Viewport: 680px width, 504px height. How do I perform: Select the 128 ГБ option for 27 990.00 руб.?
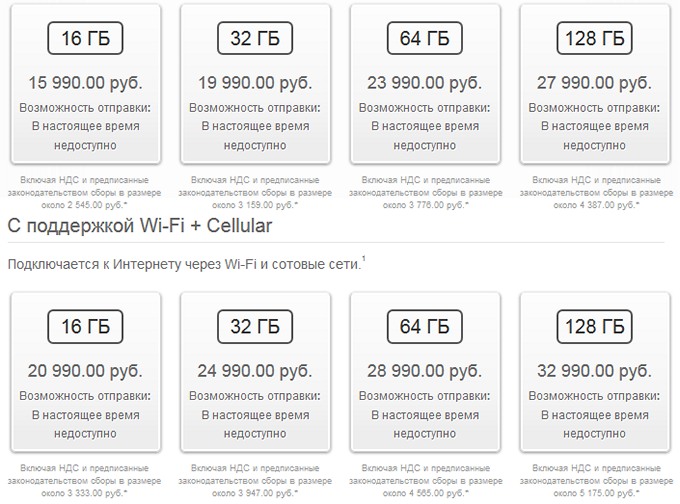coord(594,40)
